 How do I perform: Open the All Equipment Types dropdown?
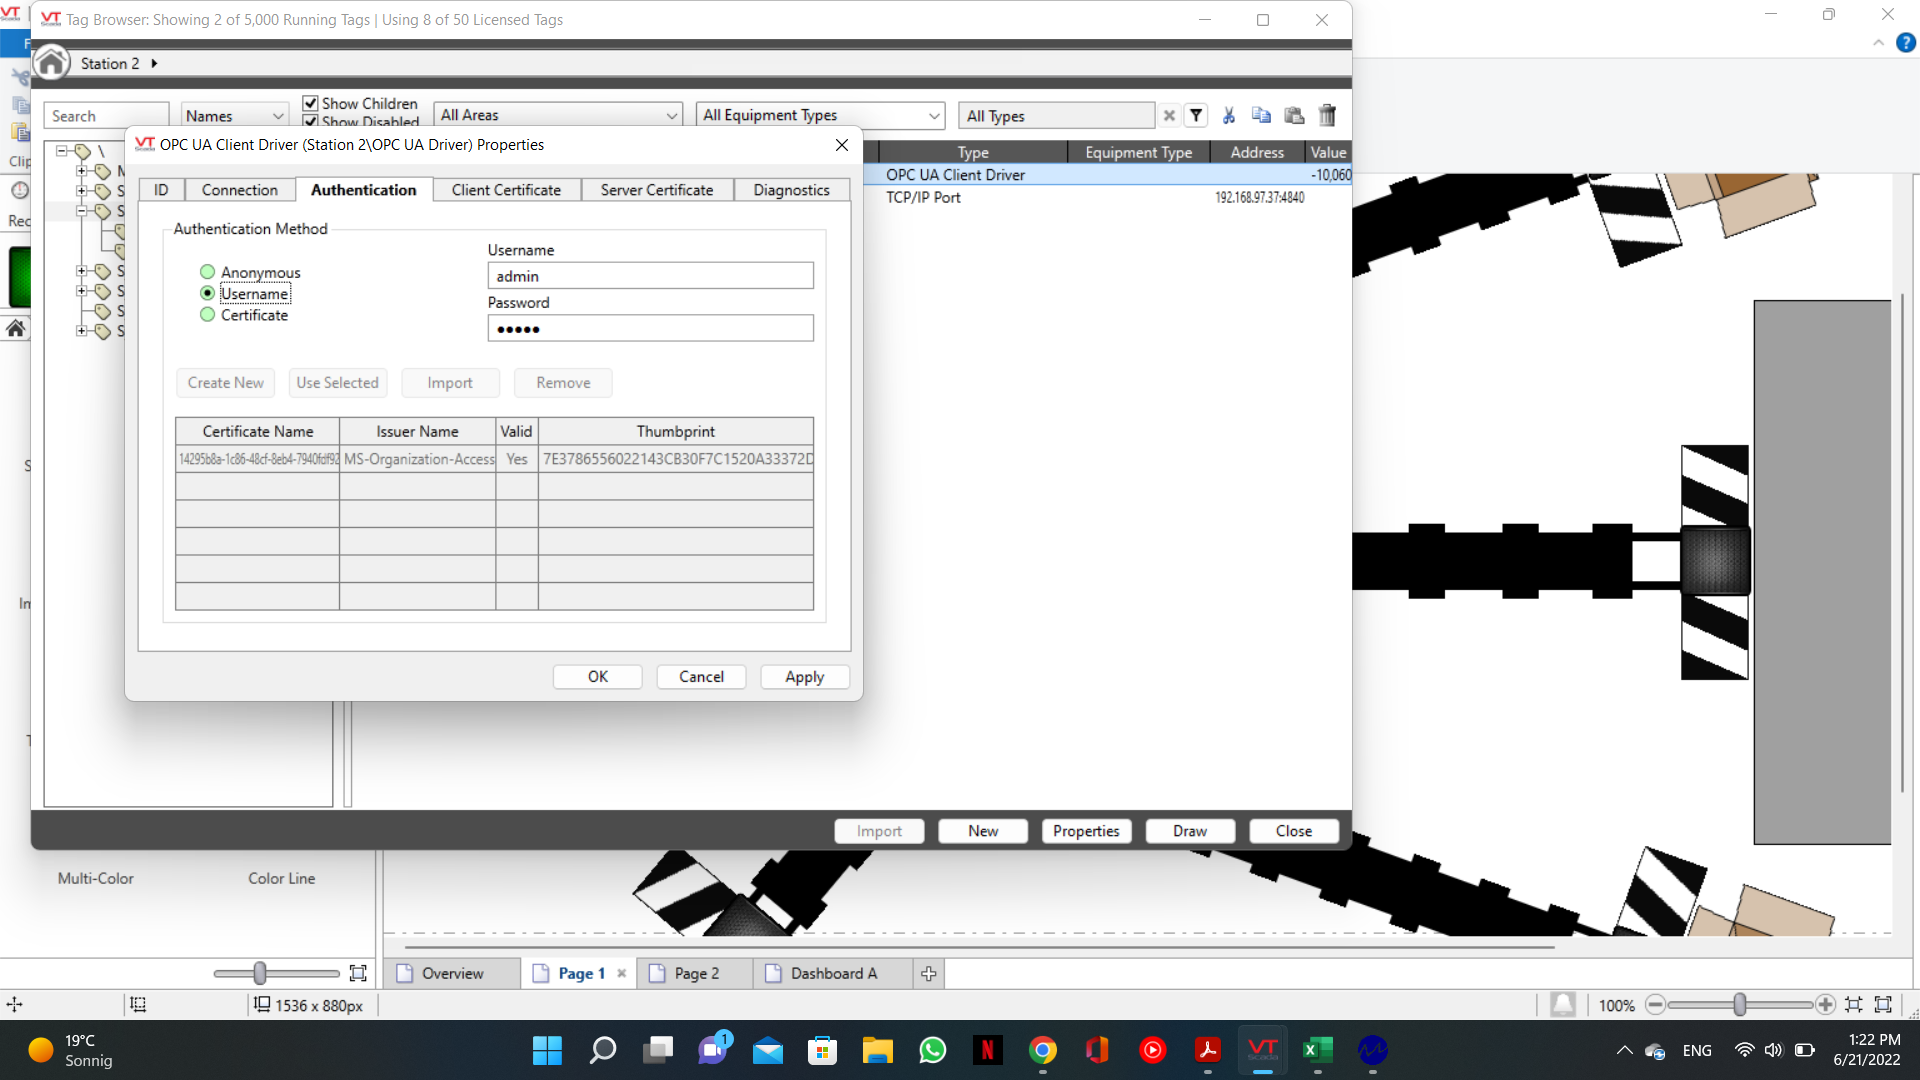pos(820,115)
